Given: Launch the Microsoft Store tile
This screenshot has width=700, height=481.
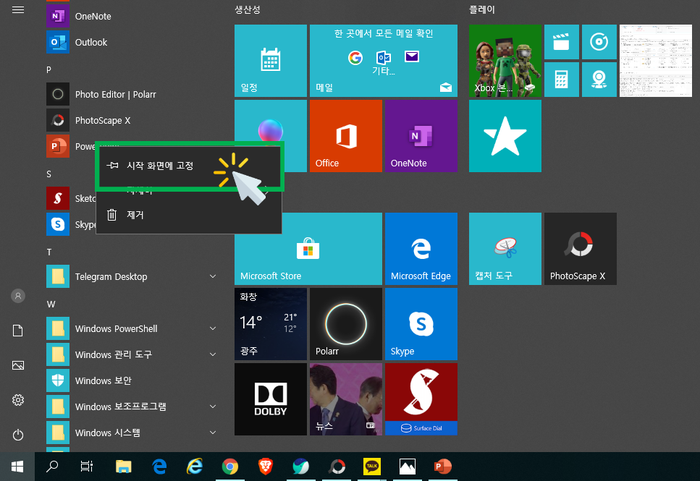Looking at the screenshot, I should point(308,249).
